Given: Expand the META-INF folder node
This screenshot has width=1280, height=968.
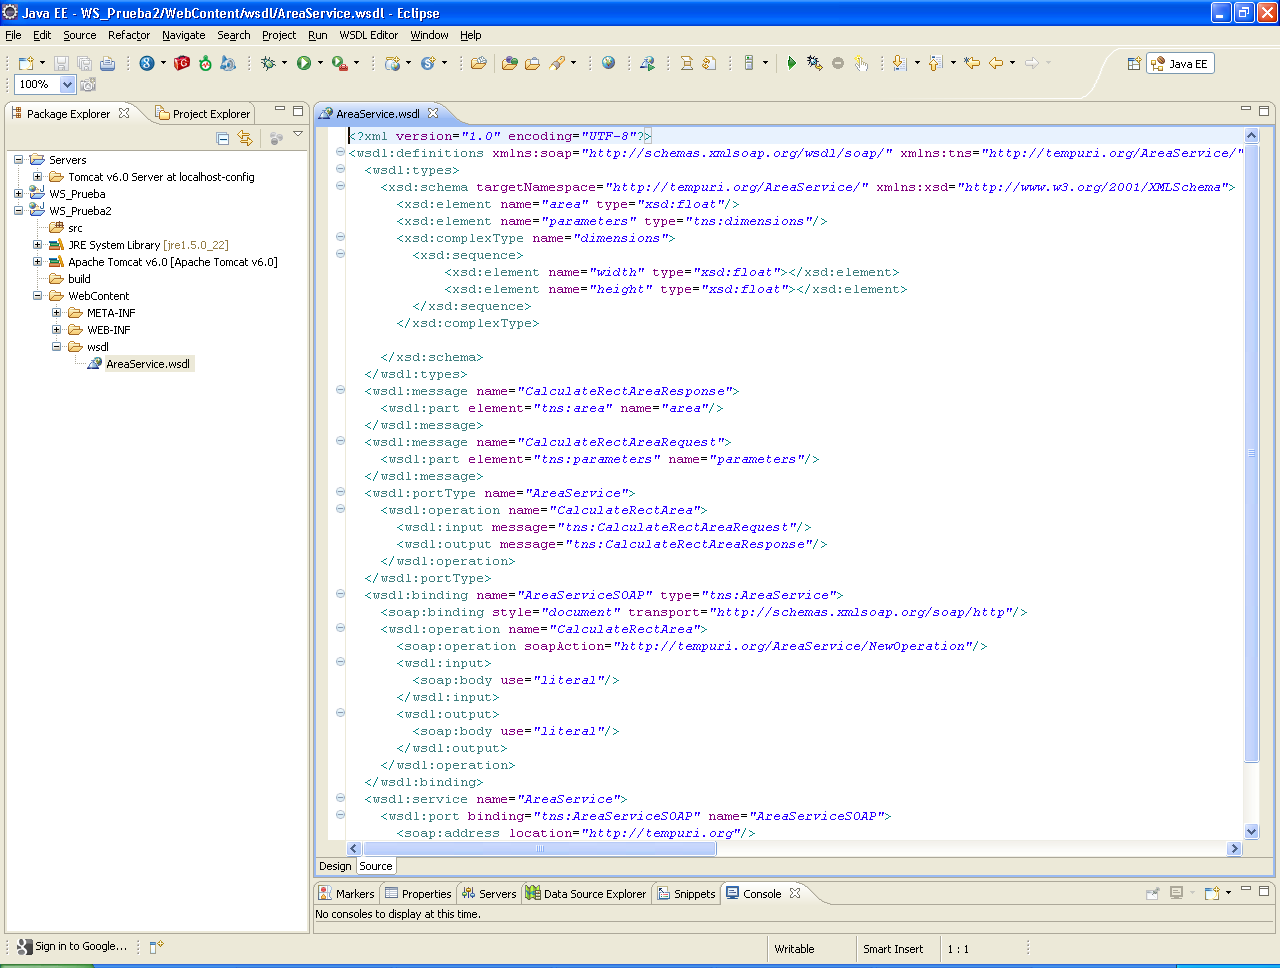Looking at the screenshot, I should (57, 313).
